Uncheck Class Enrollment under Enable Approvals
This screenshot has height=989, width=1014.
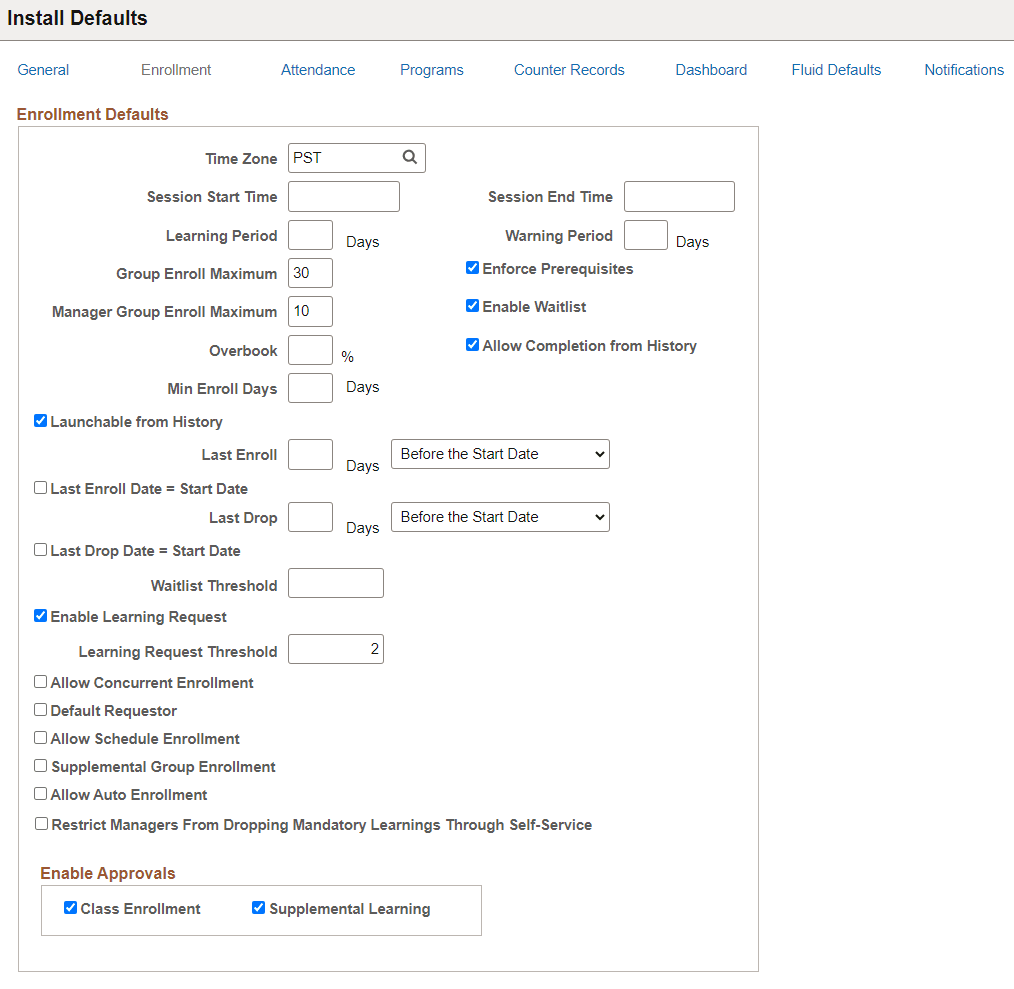pos(70,907)
